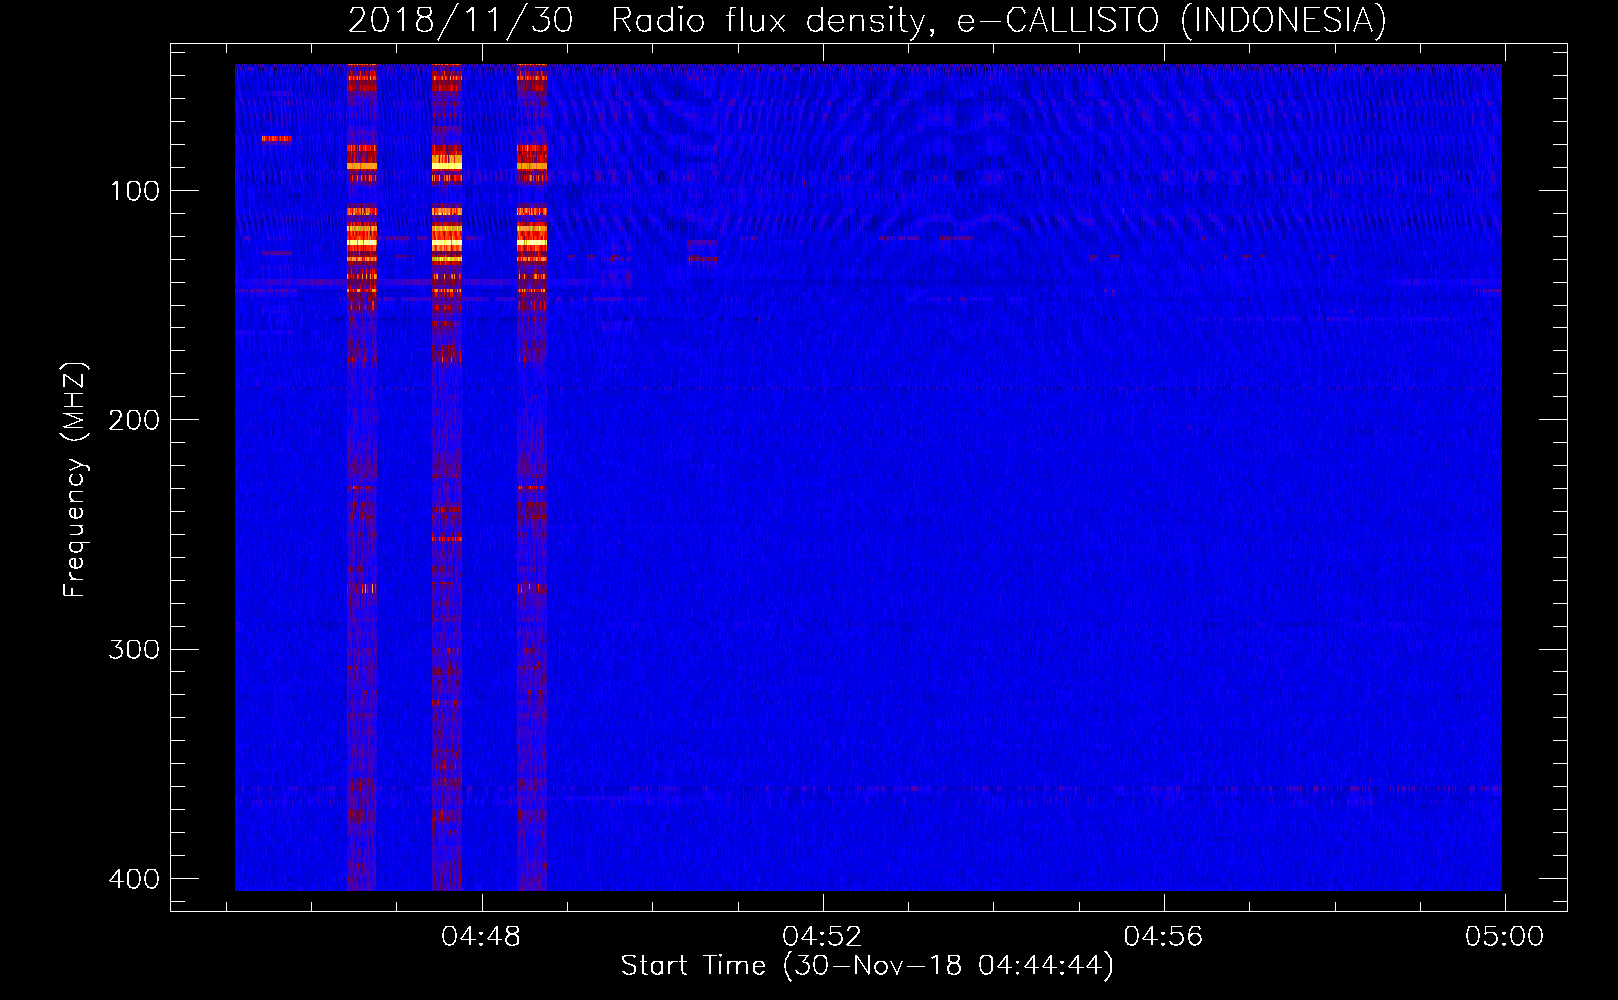Click the date '2018/11/30' in the title

click(461, 20)
